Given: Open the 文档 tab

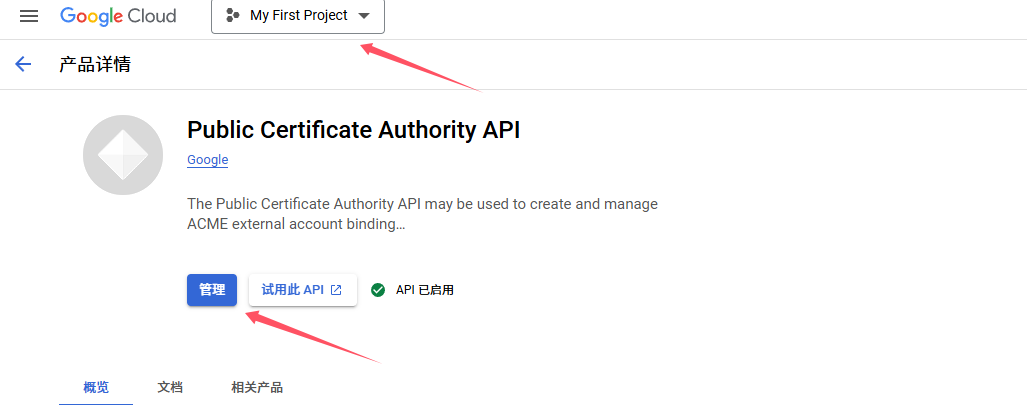Looking at the screenshot, I should tap(170, 387).
